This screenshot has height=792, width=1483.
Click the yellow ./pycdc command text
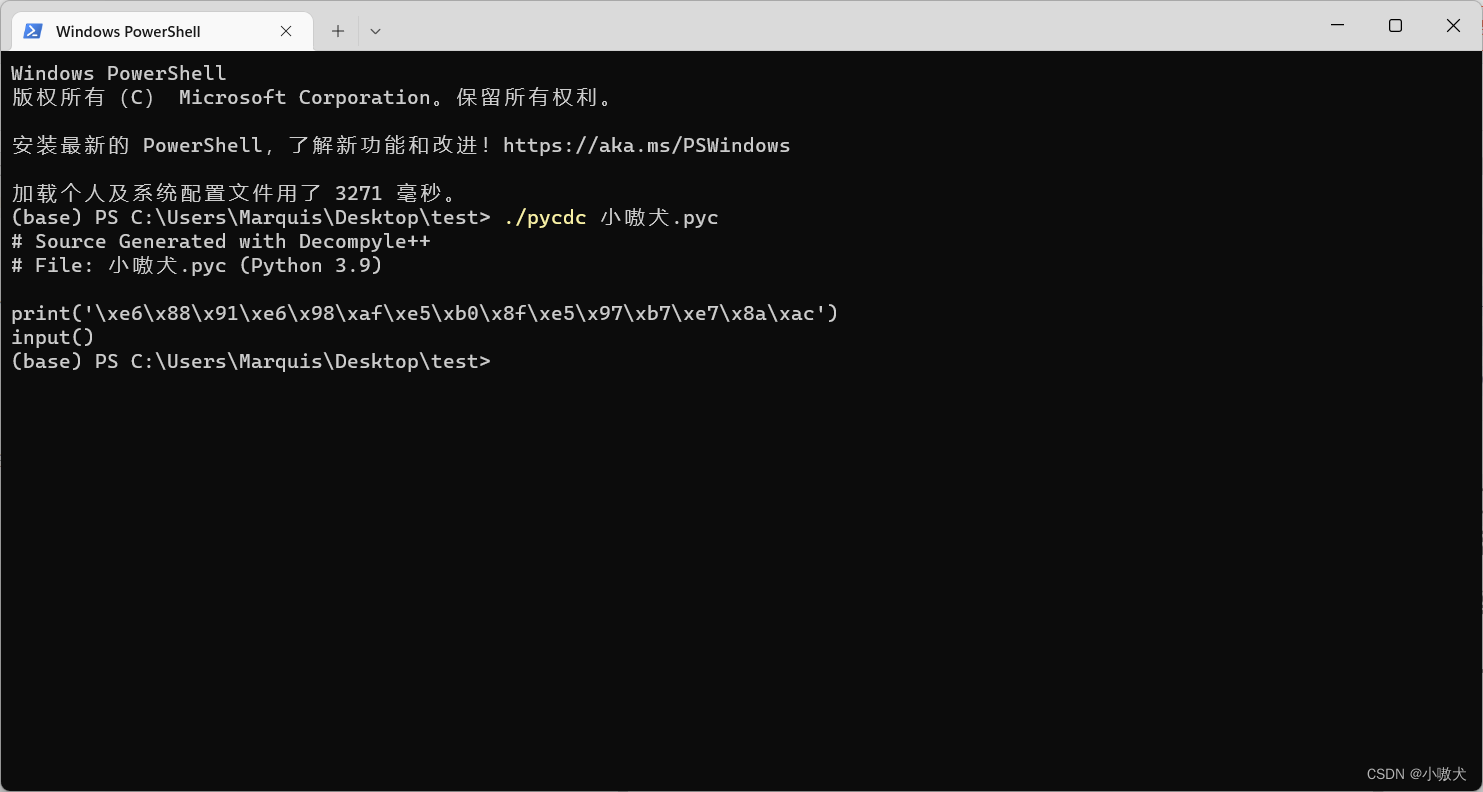[x=545, y=218]
